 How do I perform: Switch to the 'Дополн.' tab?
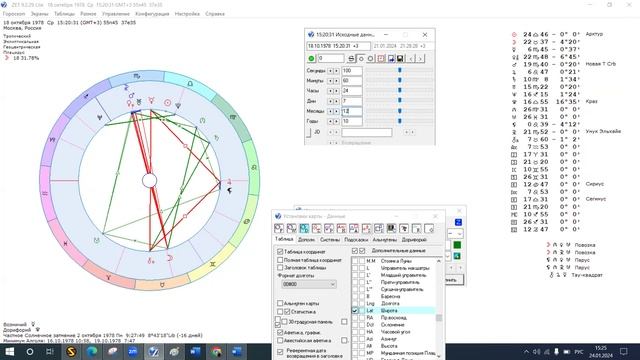pos(306,240)
